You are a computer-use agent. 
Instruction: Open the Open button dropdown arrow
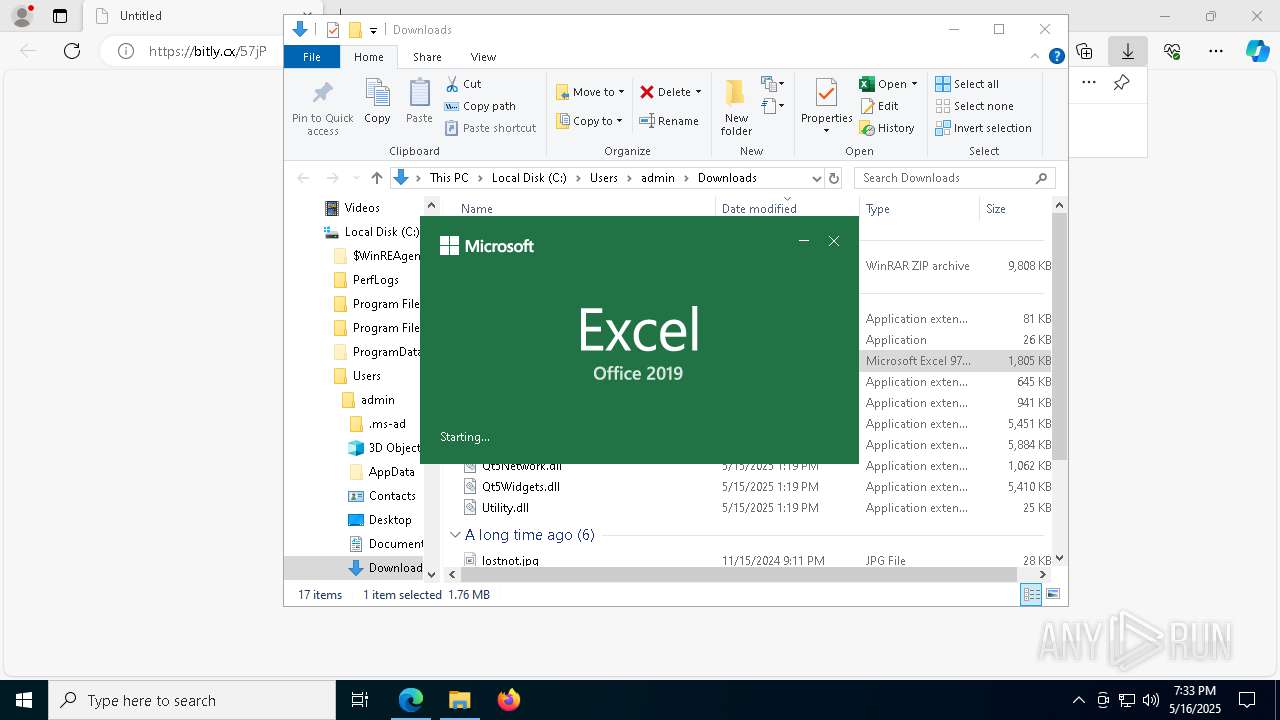914,84
